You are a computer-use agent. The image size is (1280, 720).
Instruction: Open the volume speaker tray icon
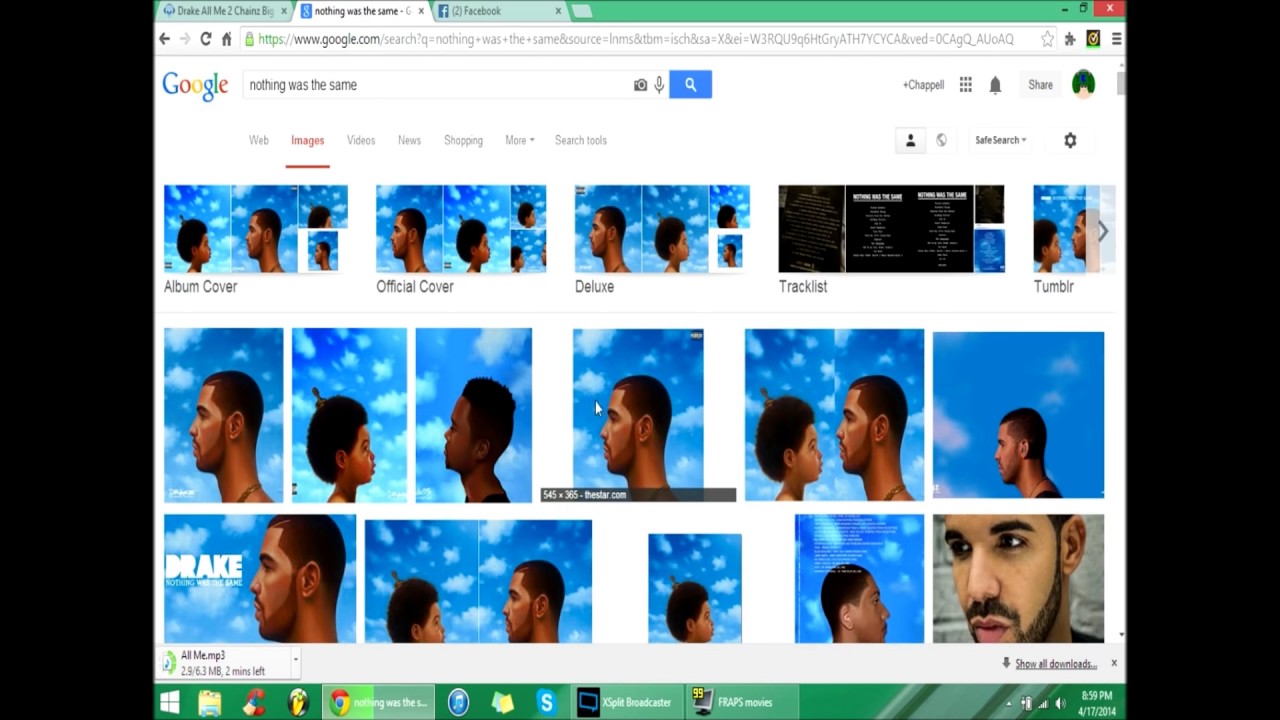coord(1060,703)
